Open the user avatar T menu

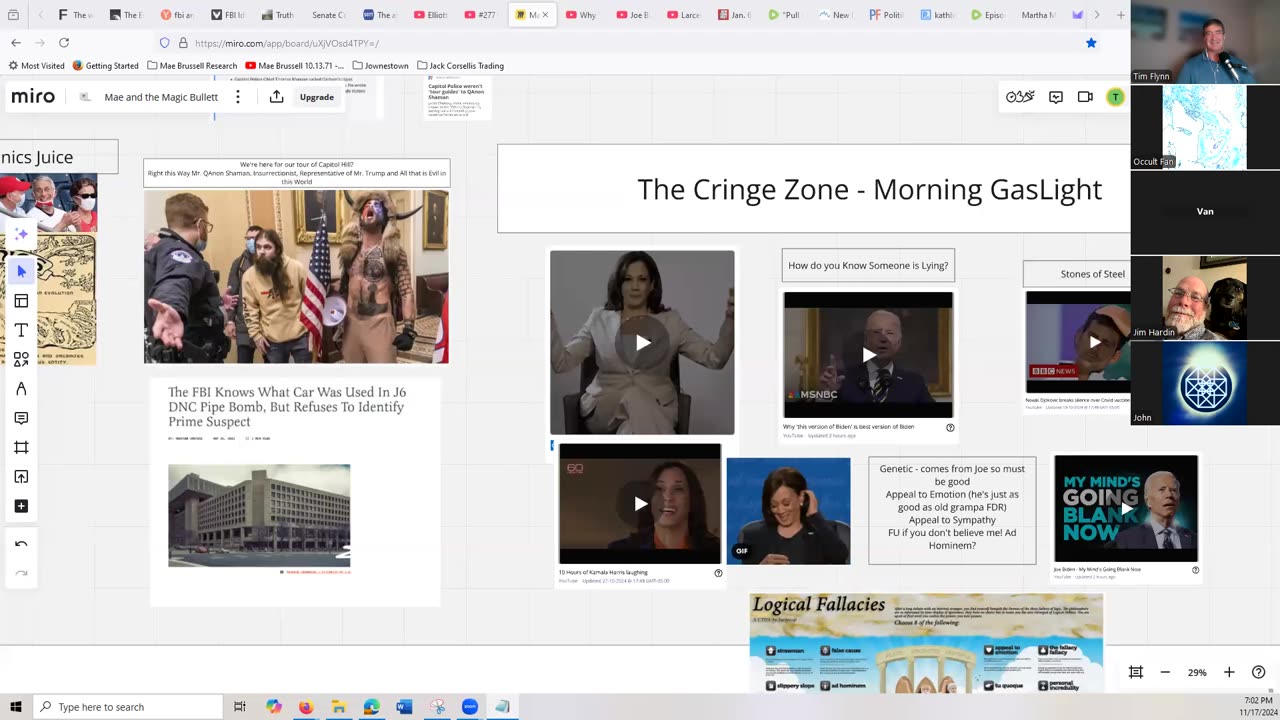(x=1115, y=97)
